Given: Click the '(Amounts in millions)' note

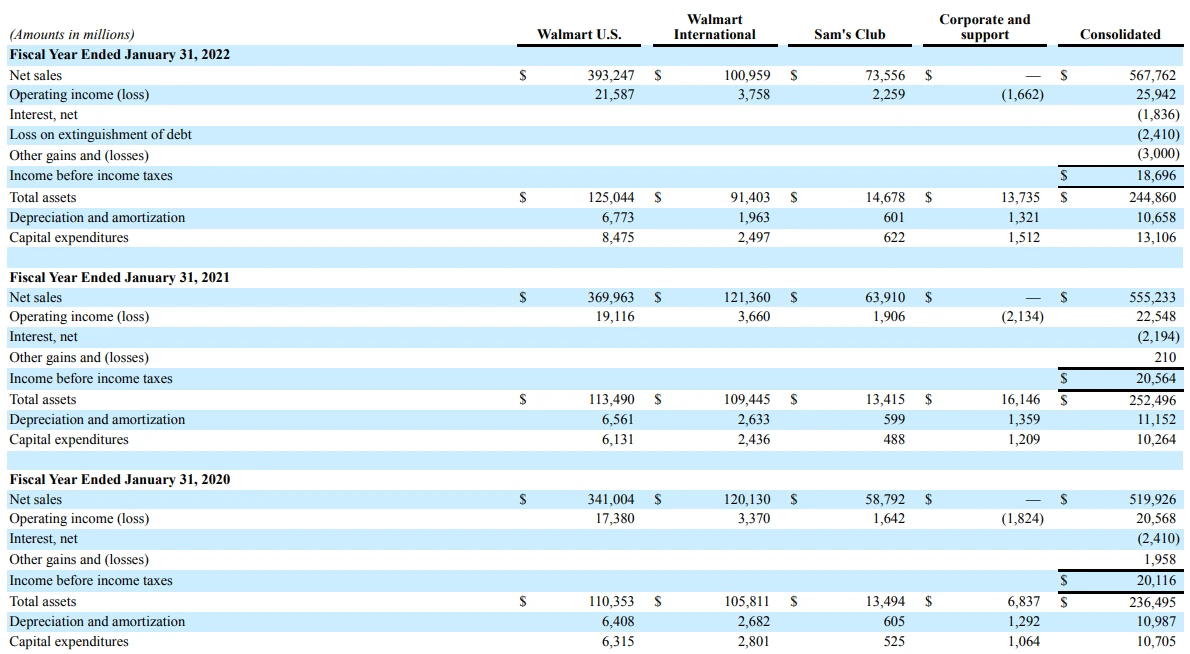Looking at the screenshot, I should pyautogui.click(x=71, y=35).
